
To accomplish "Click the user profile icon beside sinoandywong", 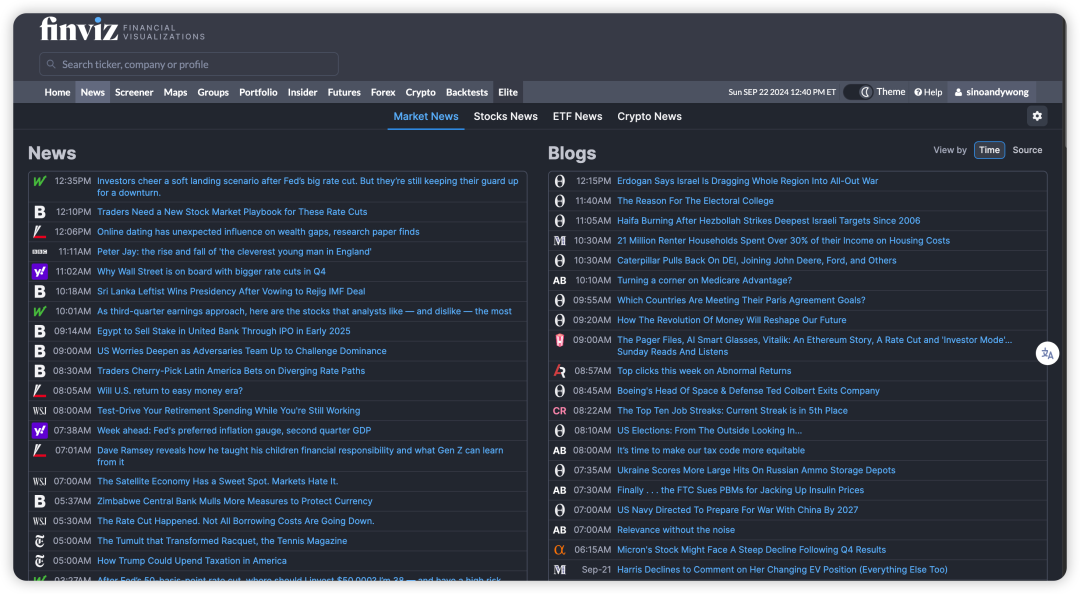I will coord(958,92).
